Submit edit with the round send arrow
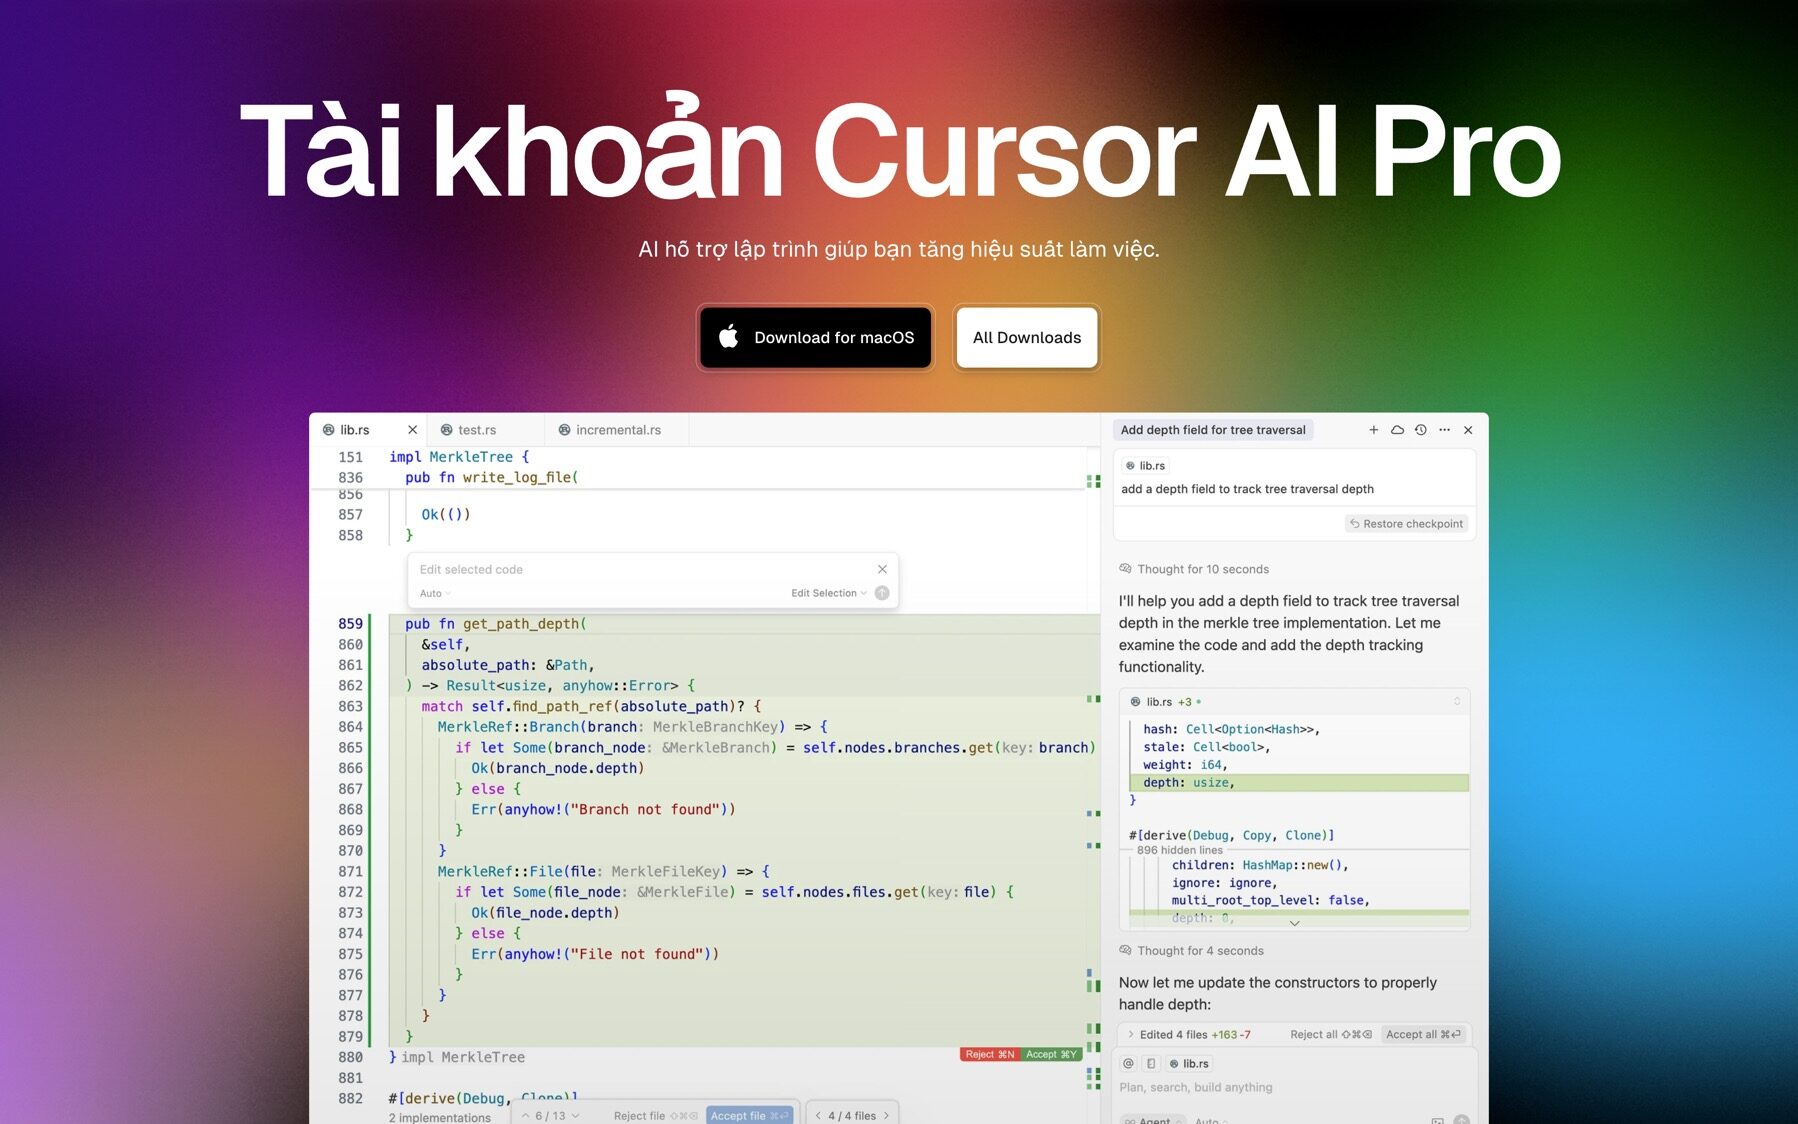 pyautogui.click(x=881, y=593)
